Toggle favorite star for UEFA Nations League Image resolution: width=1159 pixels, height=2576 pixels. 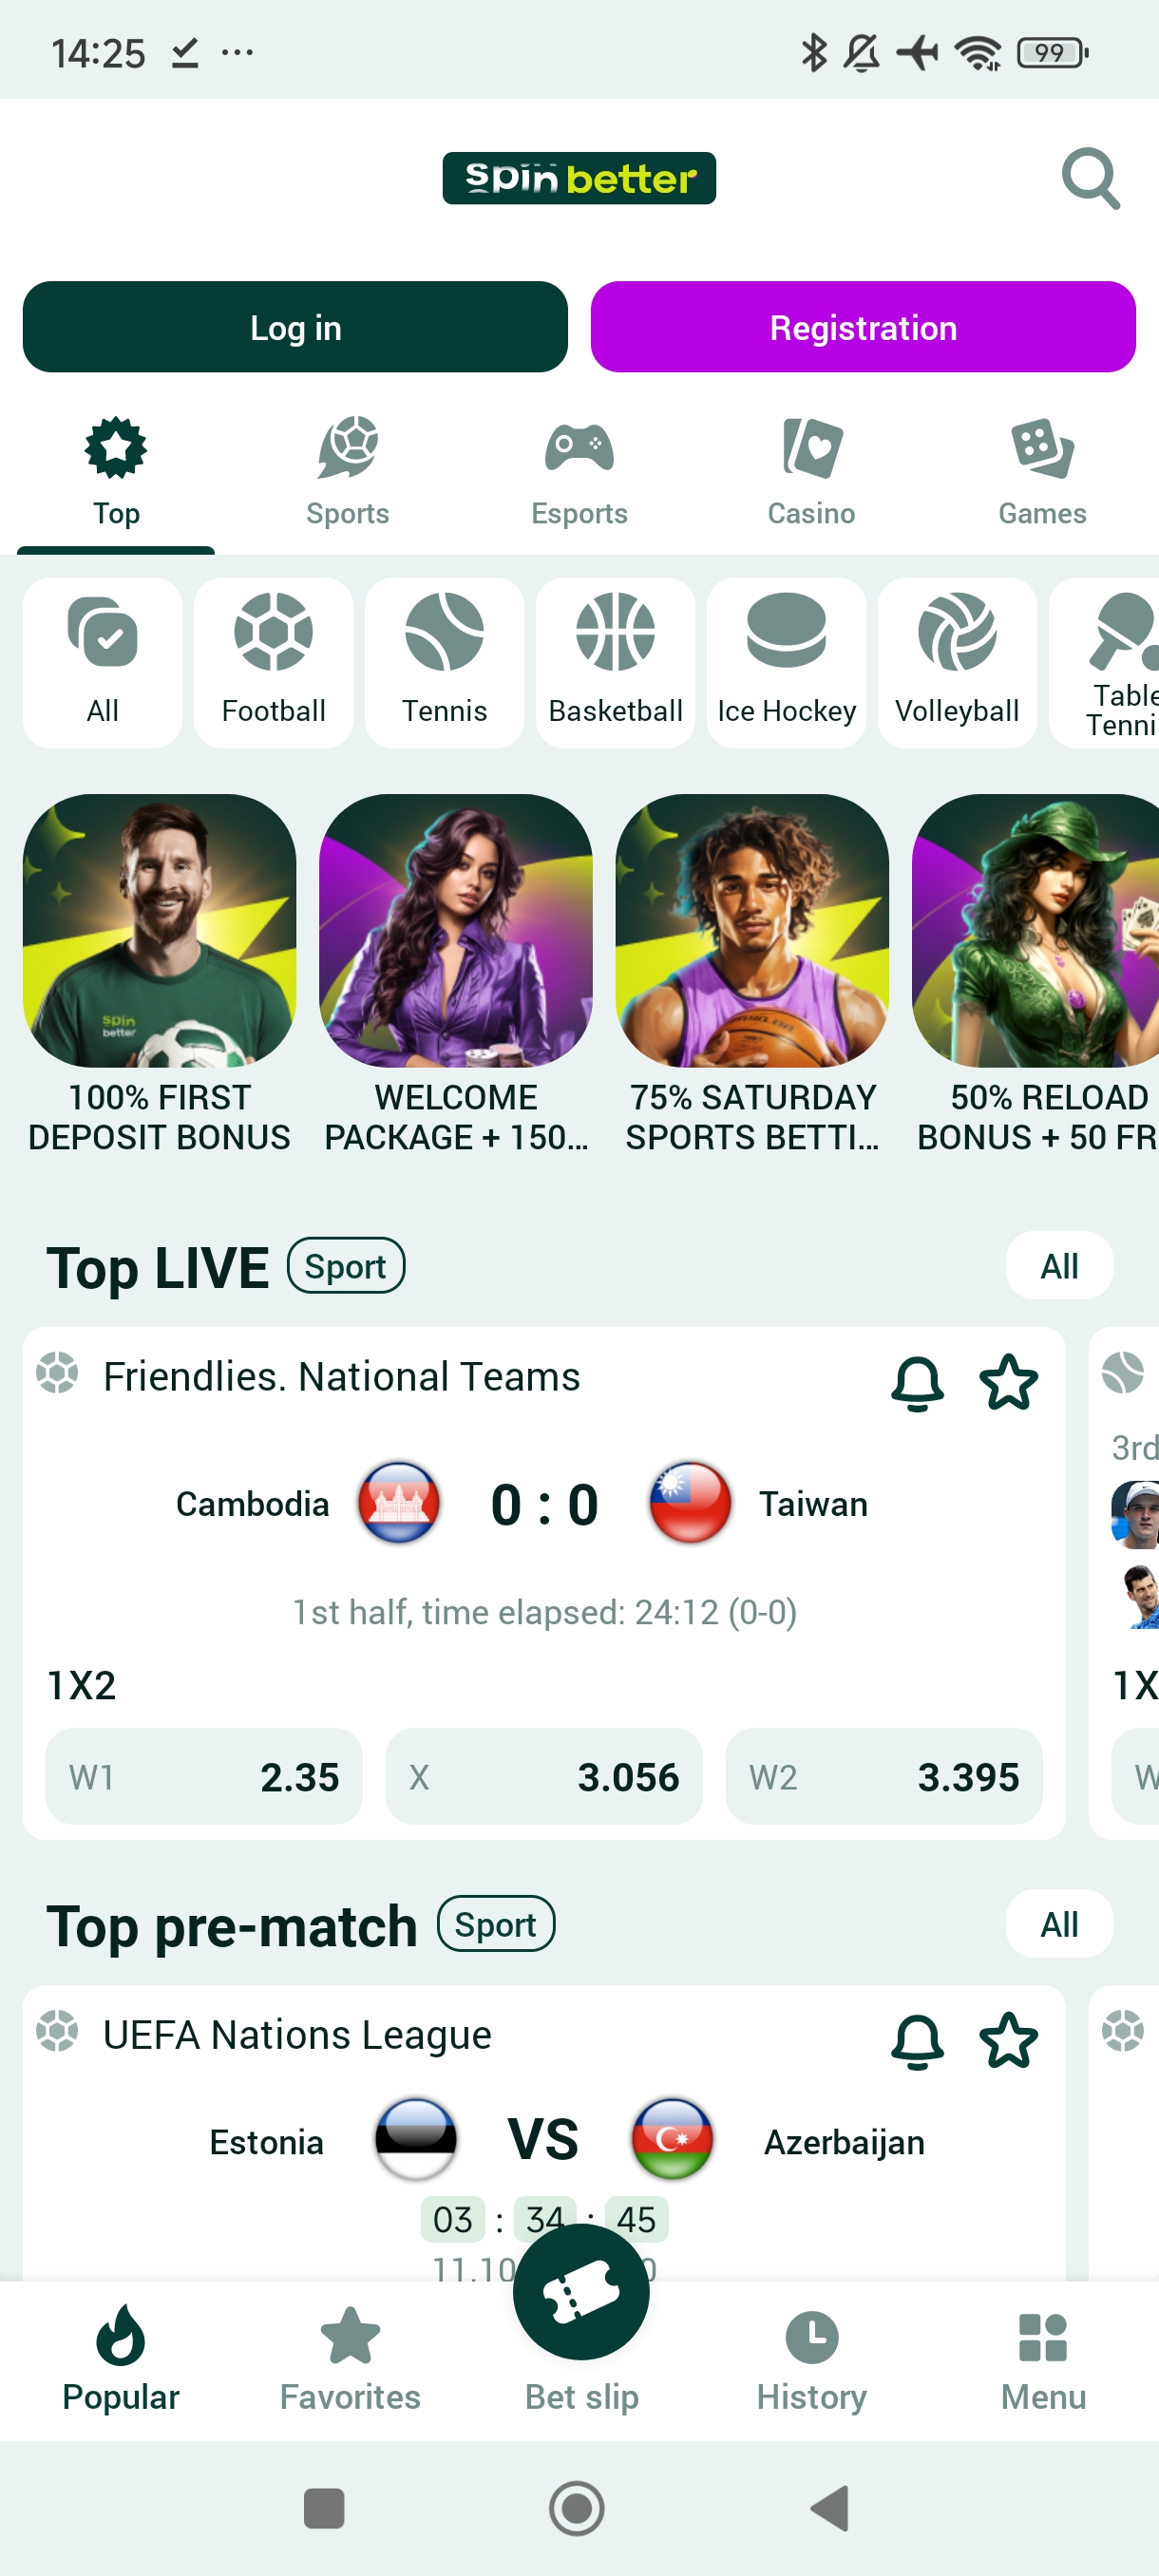pos(1008,2040)
